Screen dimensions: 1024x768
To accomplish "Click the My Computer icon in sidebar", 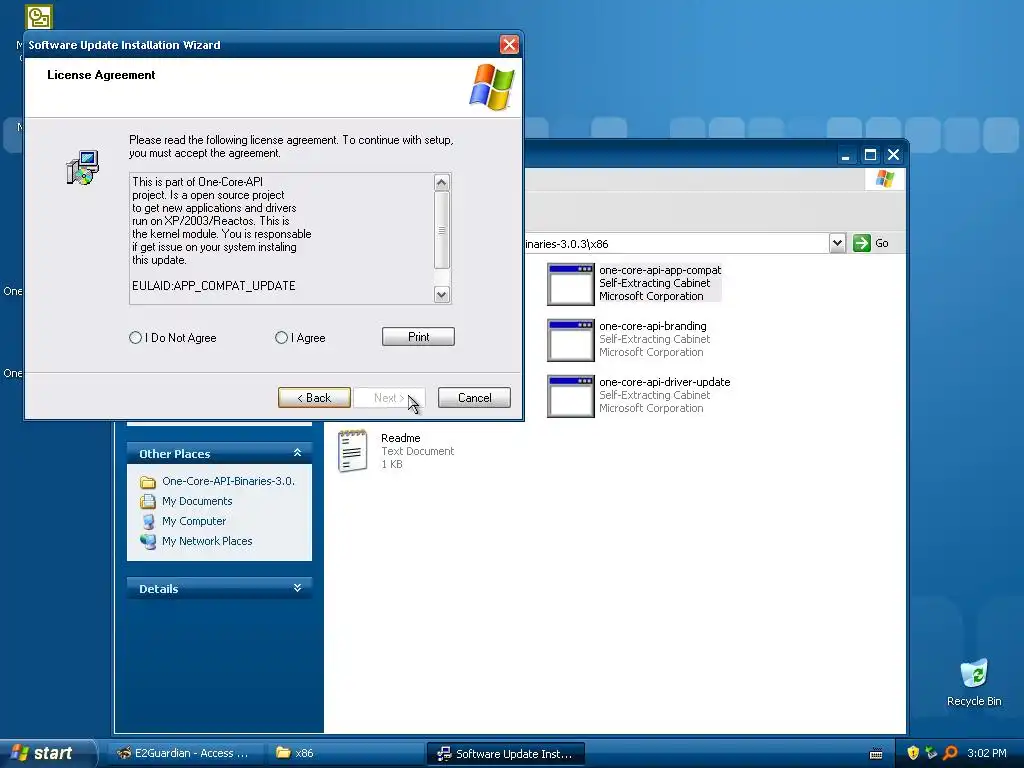I will click(148, 521).
